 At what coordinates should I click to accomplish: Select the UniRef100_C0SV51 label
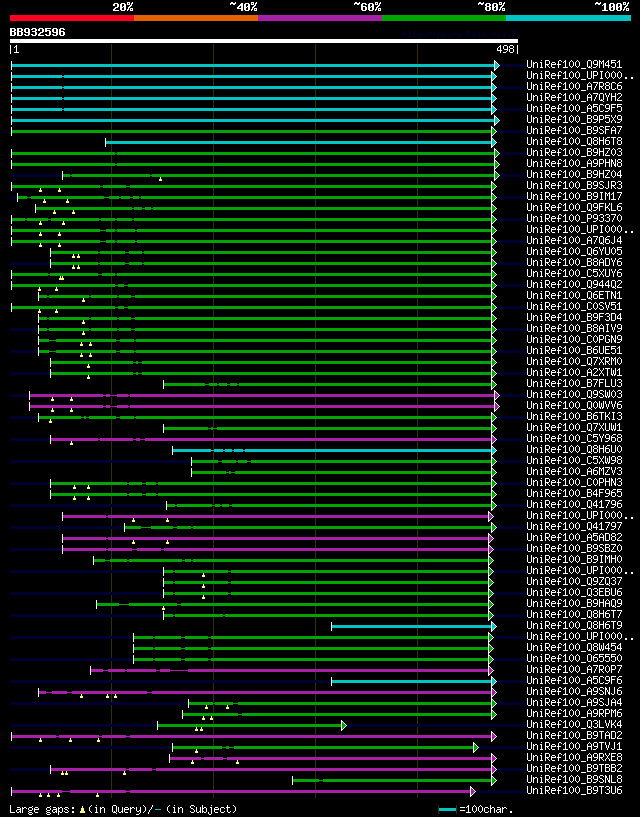[574, 306]
